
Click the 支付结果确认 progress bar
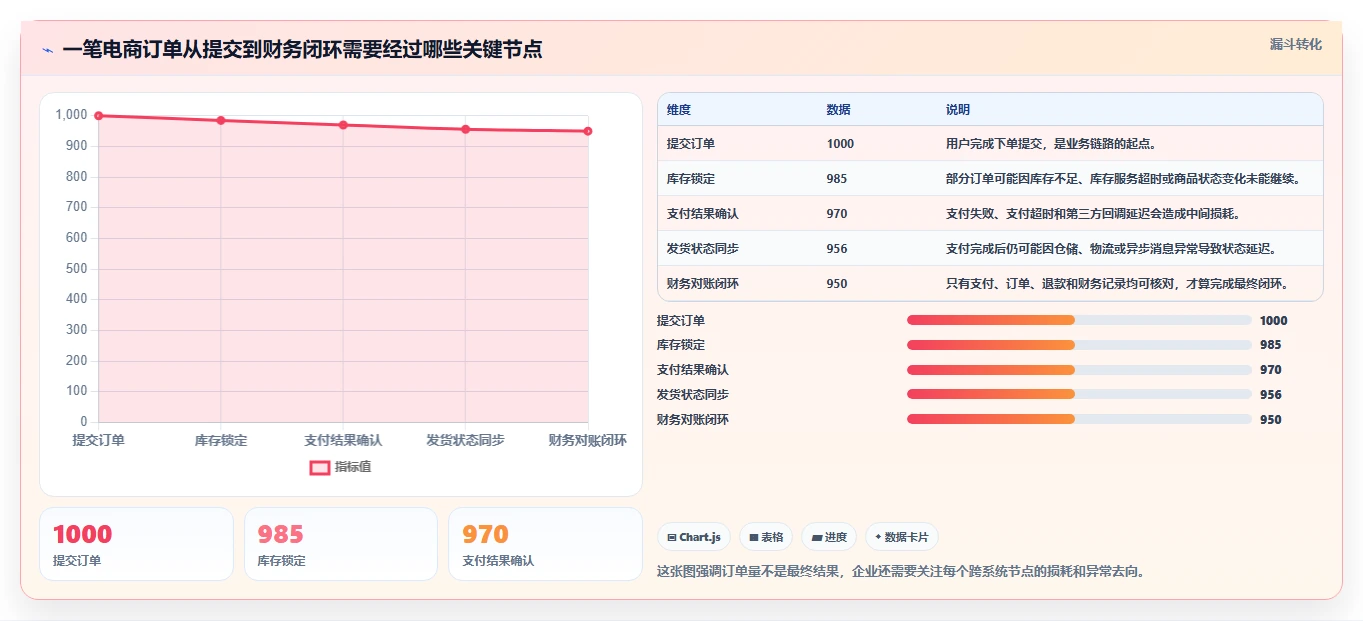pyautogui.click(x=1079, y=370)
